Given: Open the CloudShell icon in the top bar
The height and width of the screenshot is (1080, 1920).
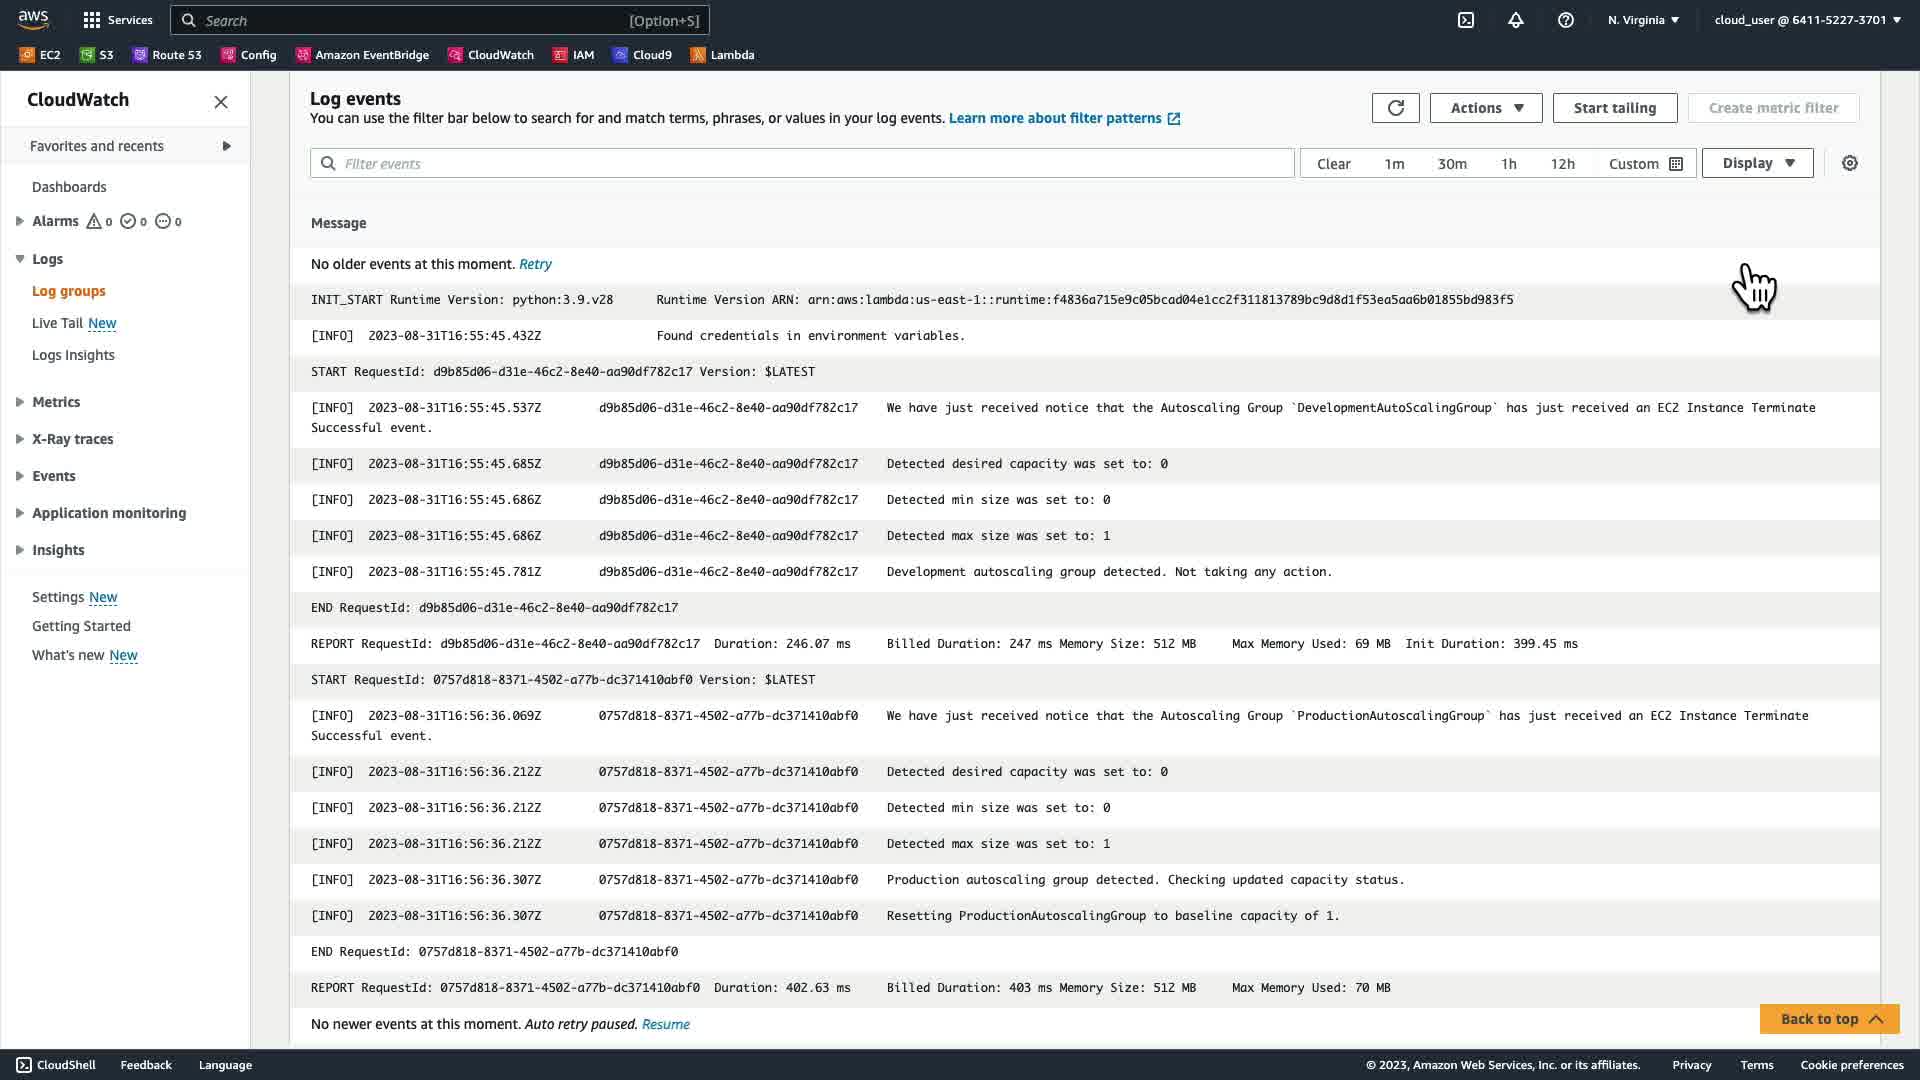Looking at the screenshot, I should [x=1465, y=20].
